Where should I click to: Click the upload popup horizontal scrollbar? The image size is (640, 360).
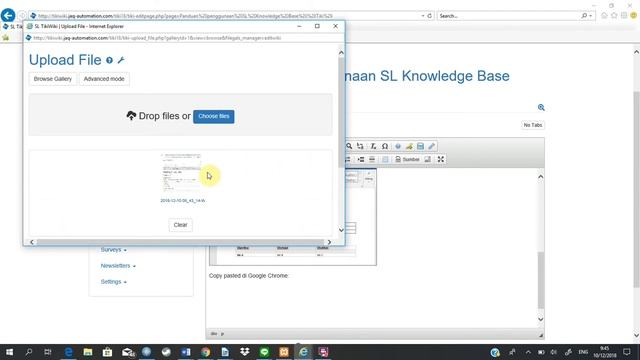coord(180,242)
